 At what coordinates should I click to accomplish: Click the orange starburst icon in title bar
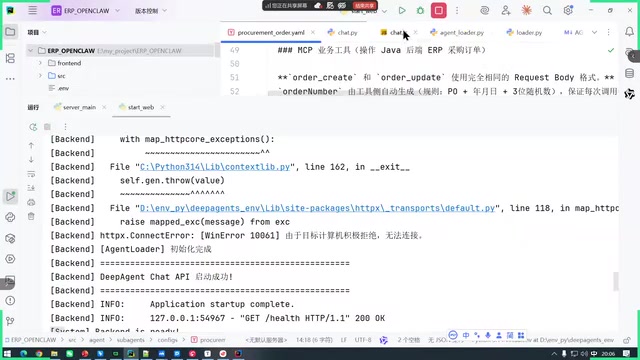[x=527, y=11]
